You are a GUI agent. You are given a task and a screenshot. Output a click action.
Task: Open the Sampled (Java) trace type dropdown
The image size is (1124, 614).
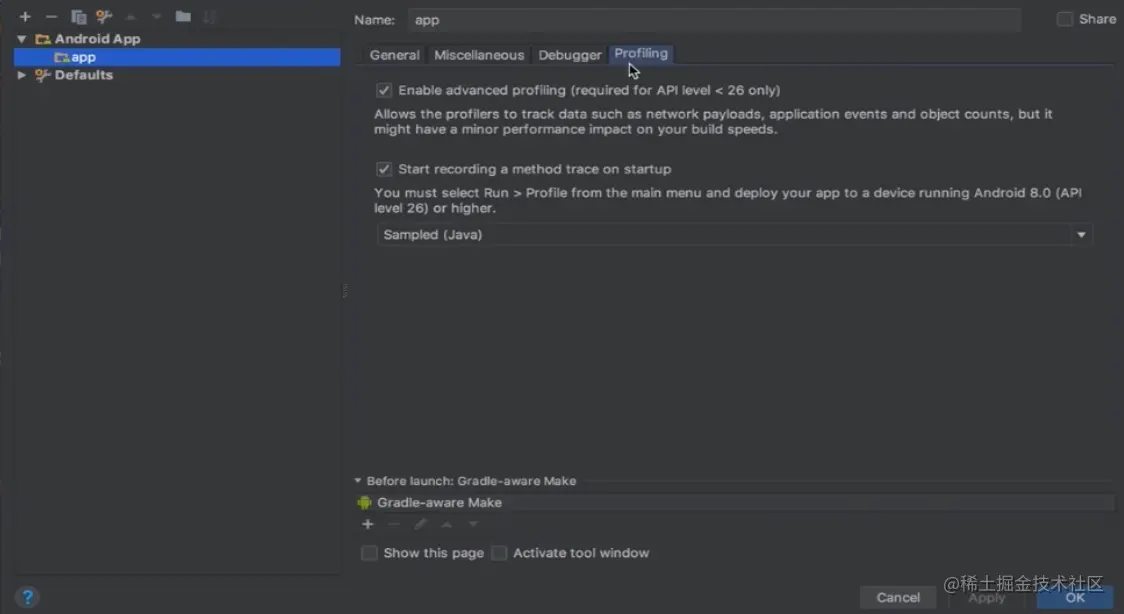point(734,234)
